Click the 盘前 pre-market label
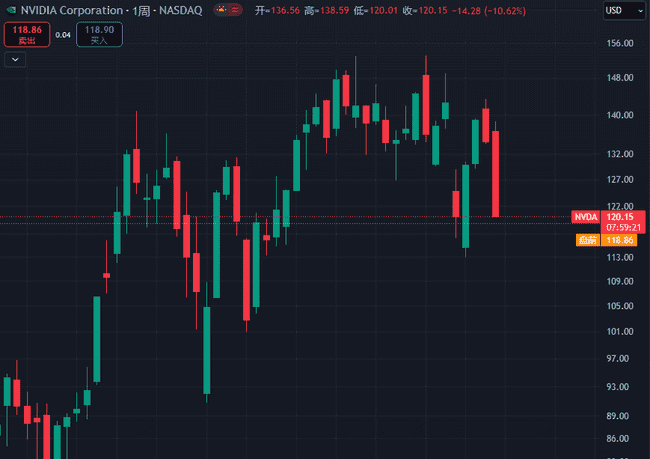This screenshot has height=459, width=650. pos(588,240)
